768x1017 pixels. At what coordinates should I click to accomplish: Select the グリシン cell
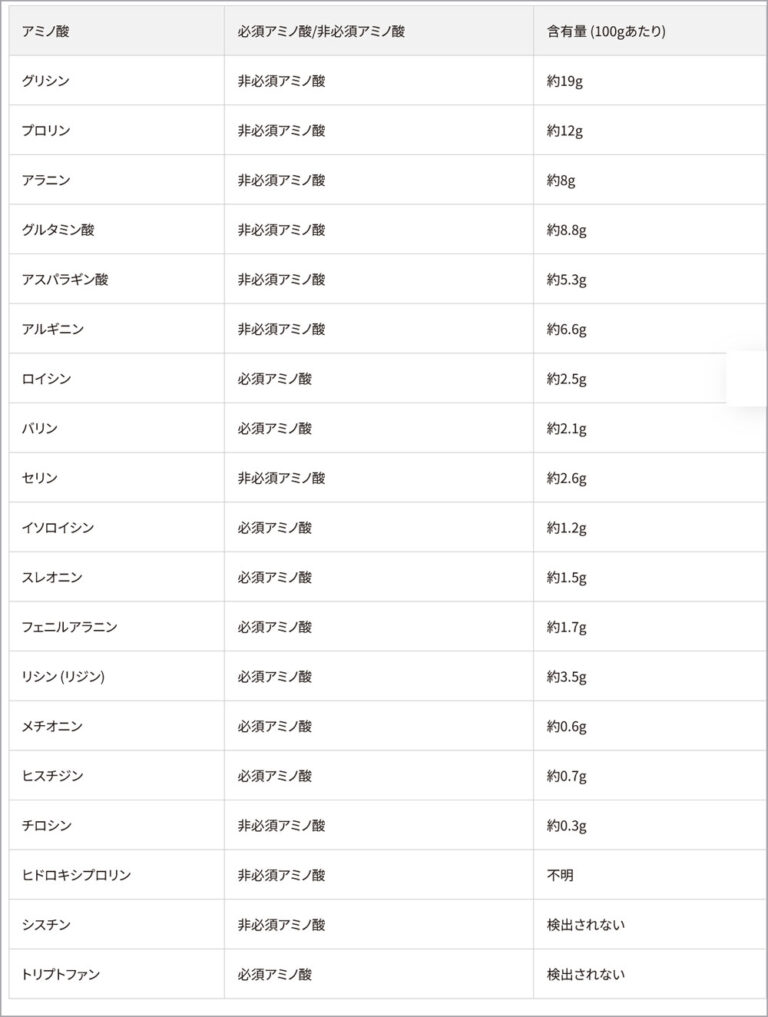click(46, 81)
